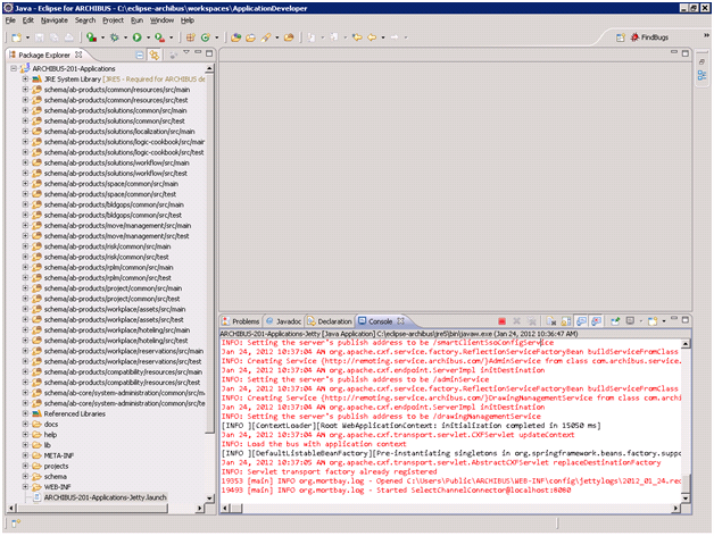The height and width of the screenshot is (536, 714).
Task: Expand Referenced Libraries node
Action: tap(26, 414)
